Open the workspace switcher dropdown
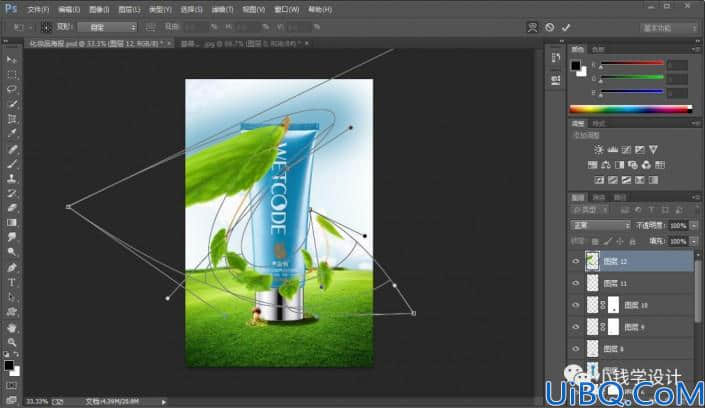The width and height of the screenshot is (705, 408). click(669, 28)
